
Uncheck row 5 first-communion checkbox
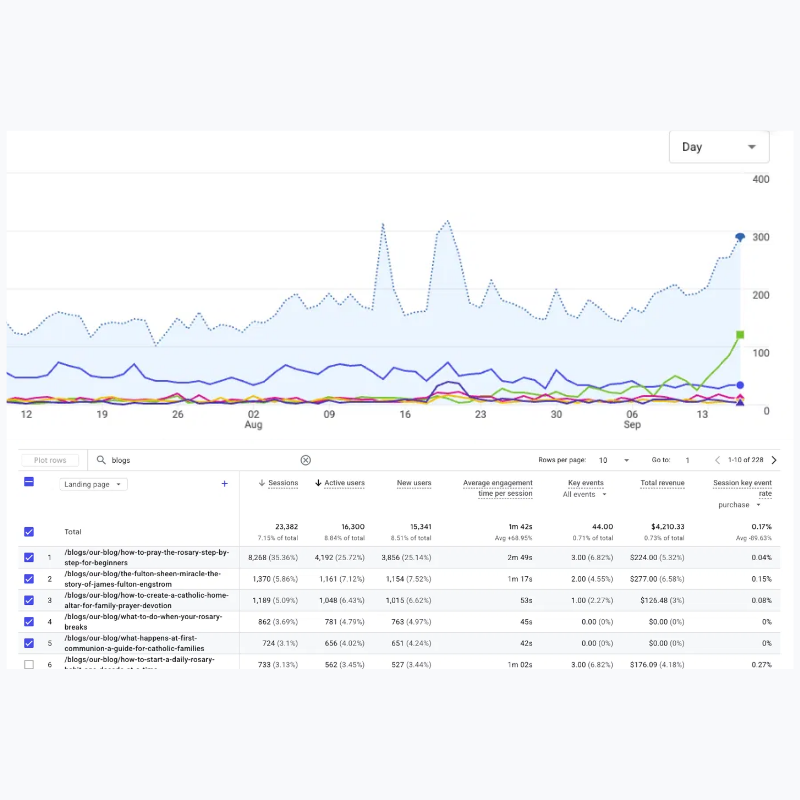point(29,643)
